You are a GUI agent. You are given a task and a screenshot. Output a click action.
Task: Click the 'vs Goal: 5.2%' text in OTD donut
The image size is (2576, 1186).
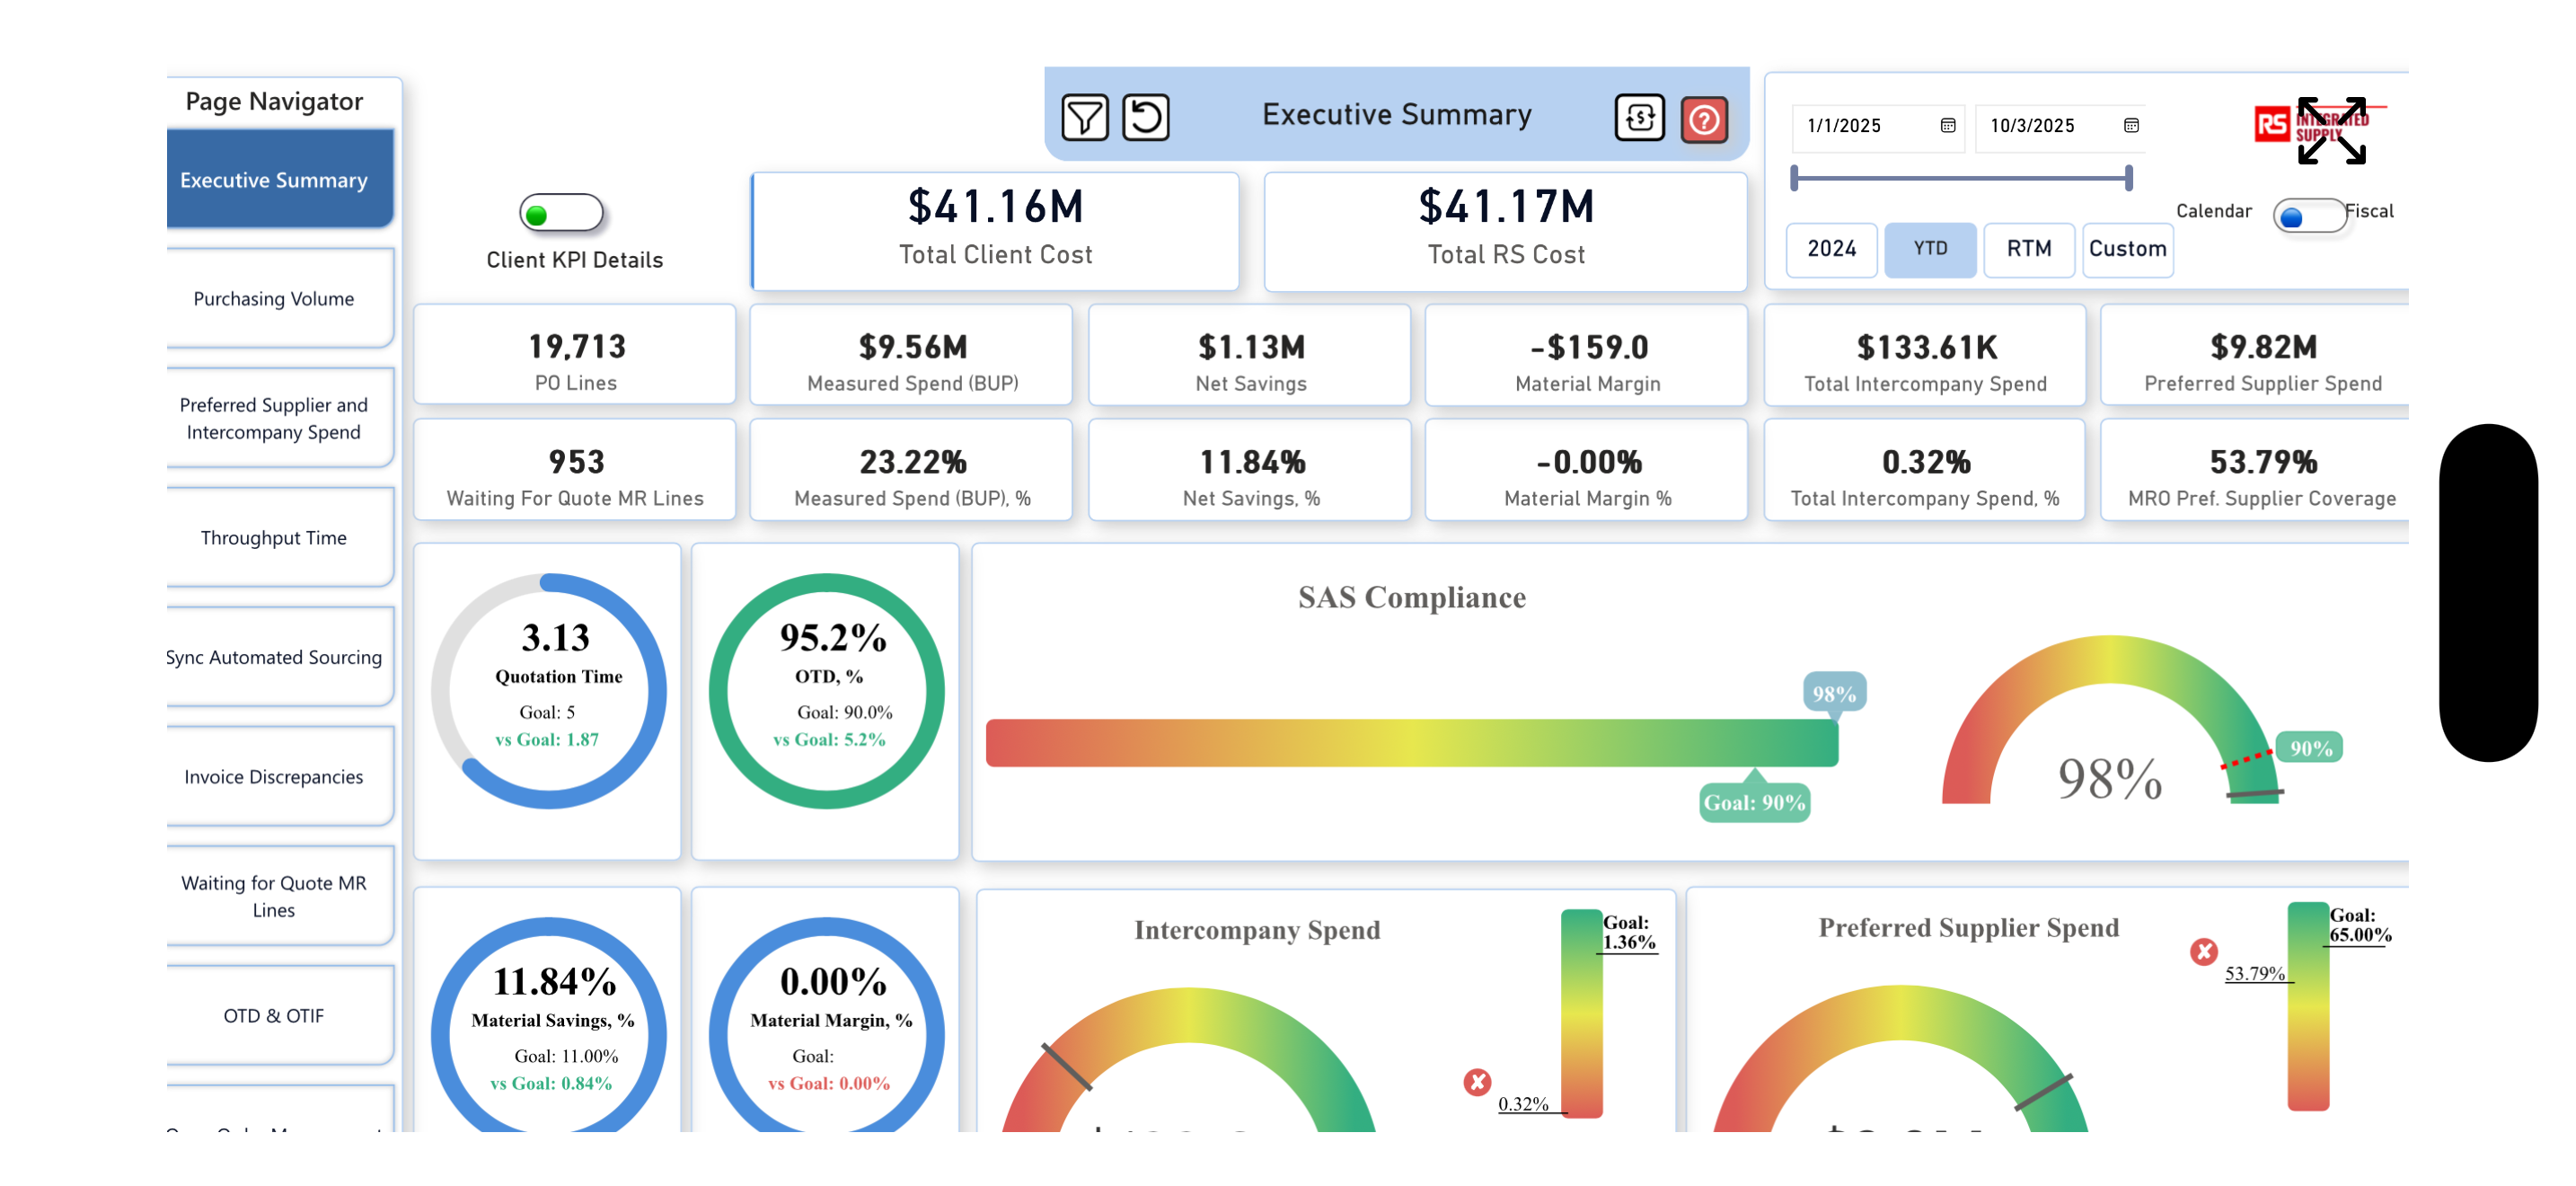(829, 740)
